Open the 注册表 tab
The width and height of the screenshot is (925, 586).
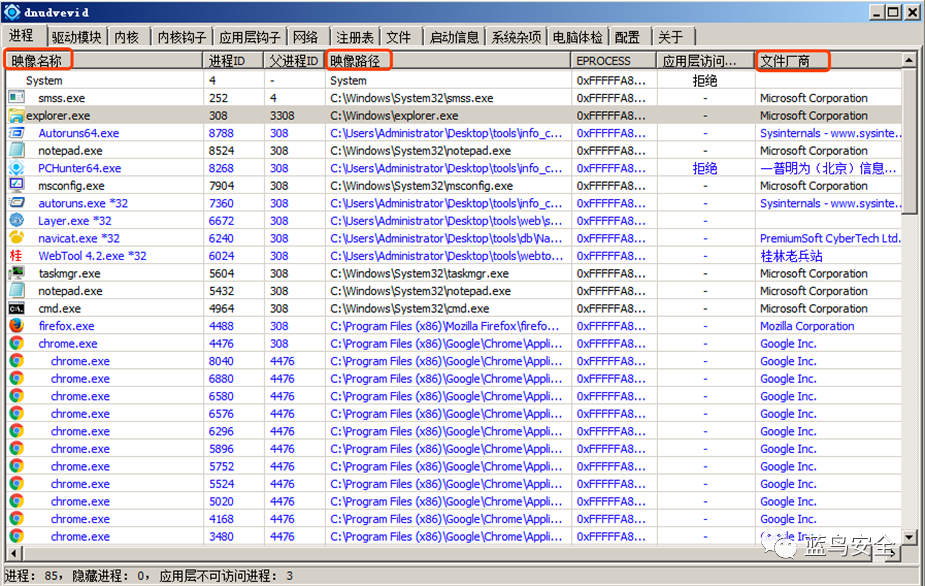(x=355, y=37)
